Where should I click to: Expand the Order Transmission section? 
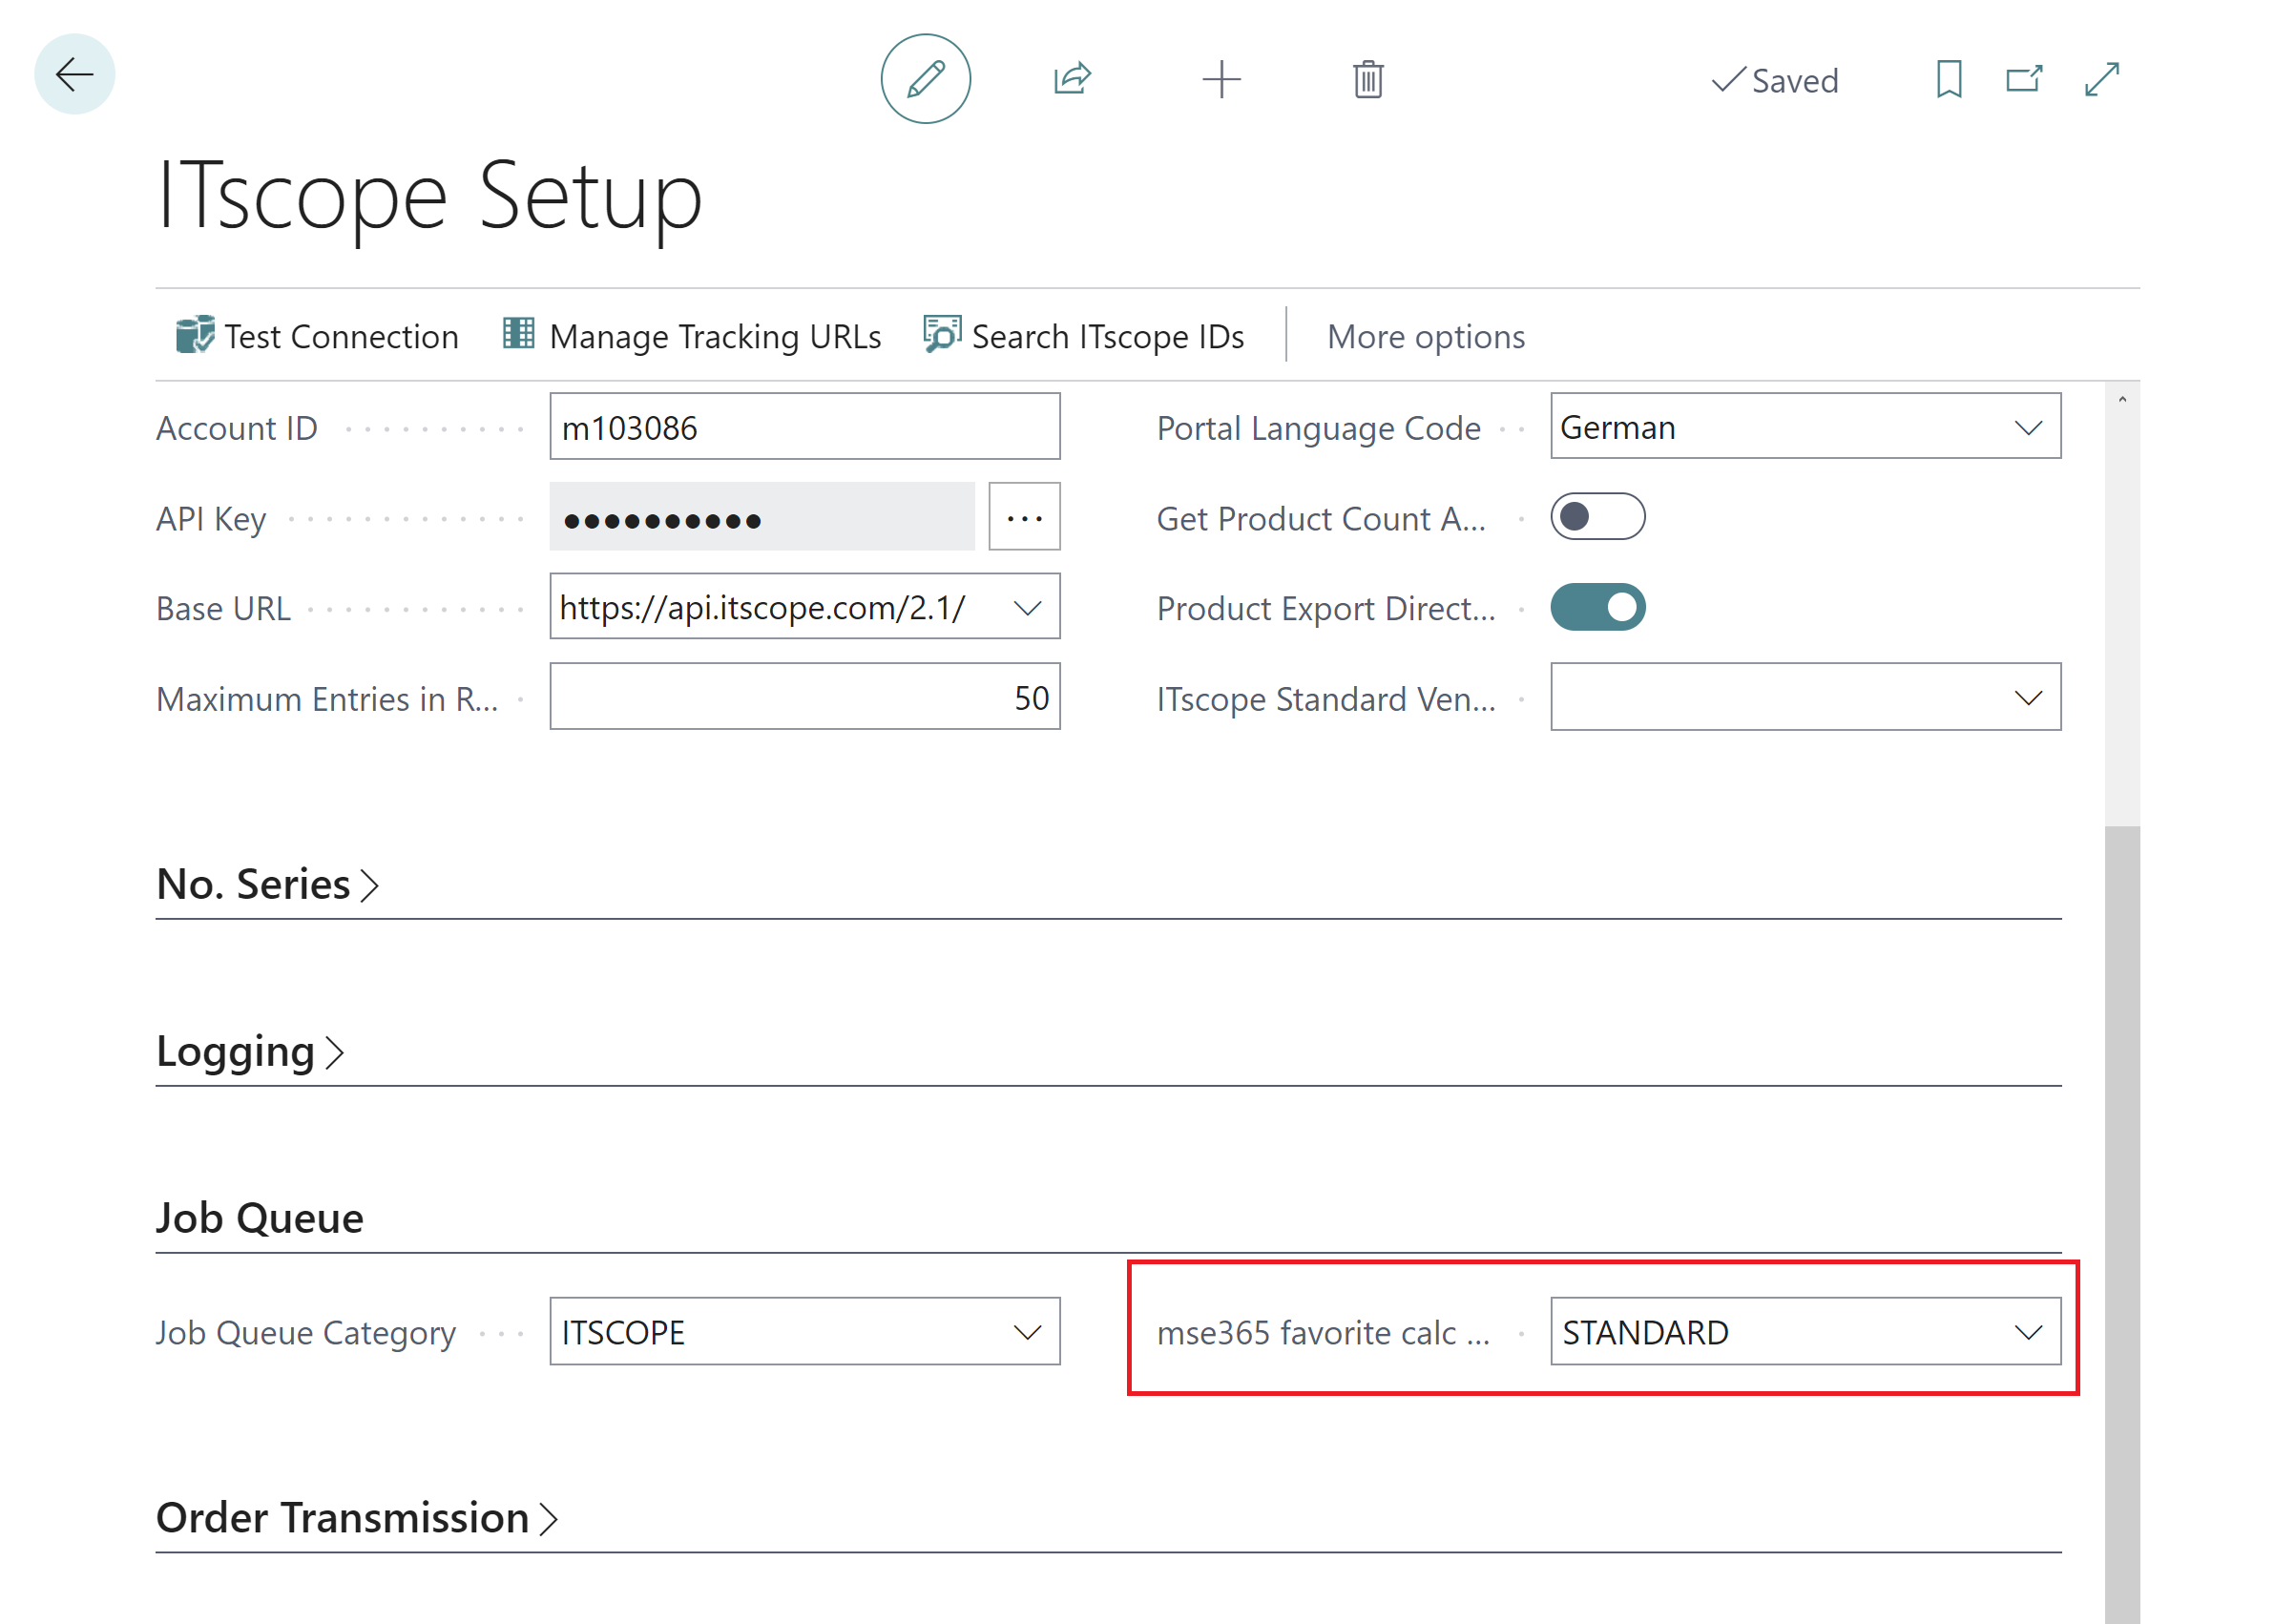click(x=357, y=1518)
